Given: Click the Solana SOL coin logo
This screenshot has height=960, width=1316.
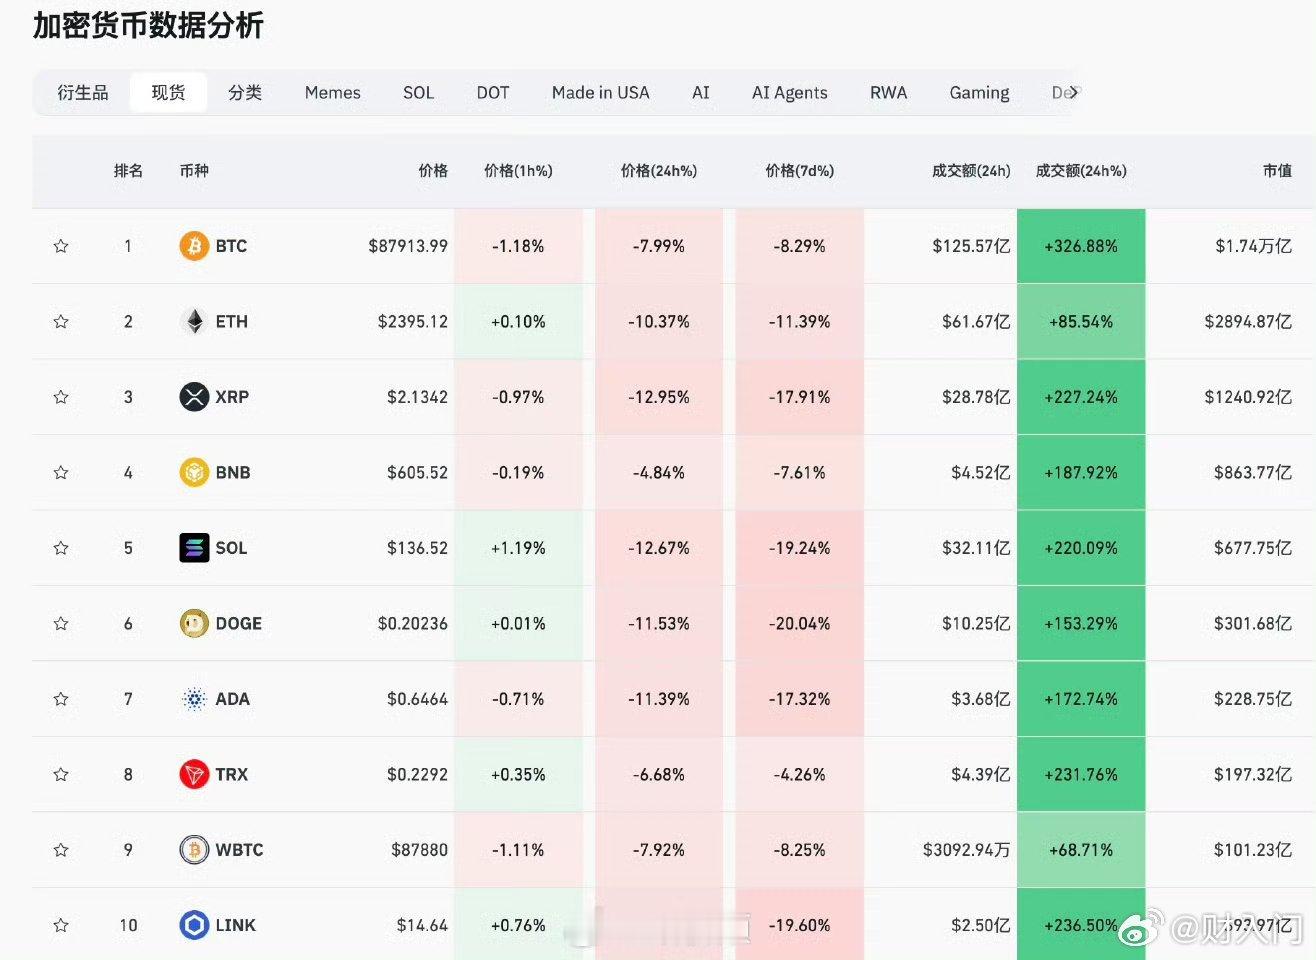Looking at the screenshot, I should click(194, 548).
